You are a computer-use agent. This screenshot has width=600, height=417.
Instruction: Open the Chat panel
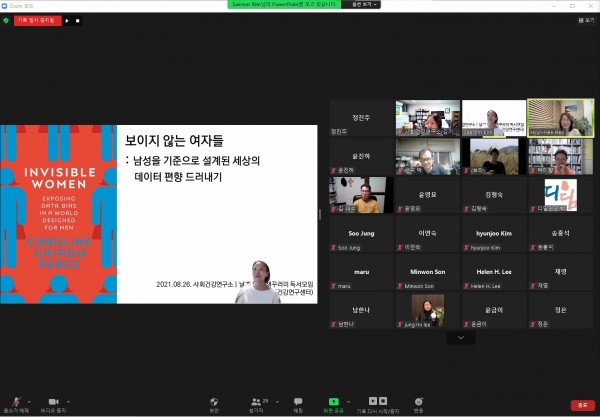click(298, 405)
